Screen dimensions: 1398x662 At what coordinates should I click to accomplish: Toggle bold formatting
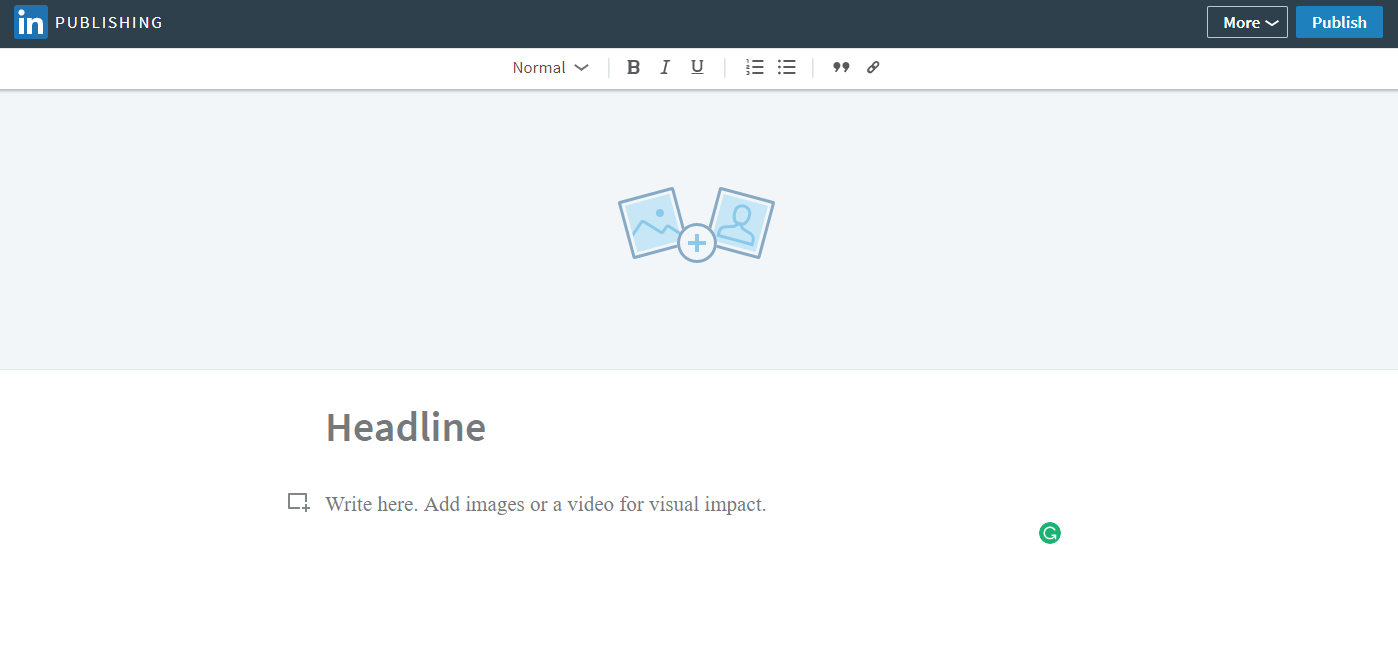pos(633,67)
